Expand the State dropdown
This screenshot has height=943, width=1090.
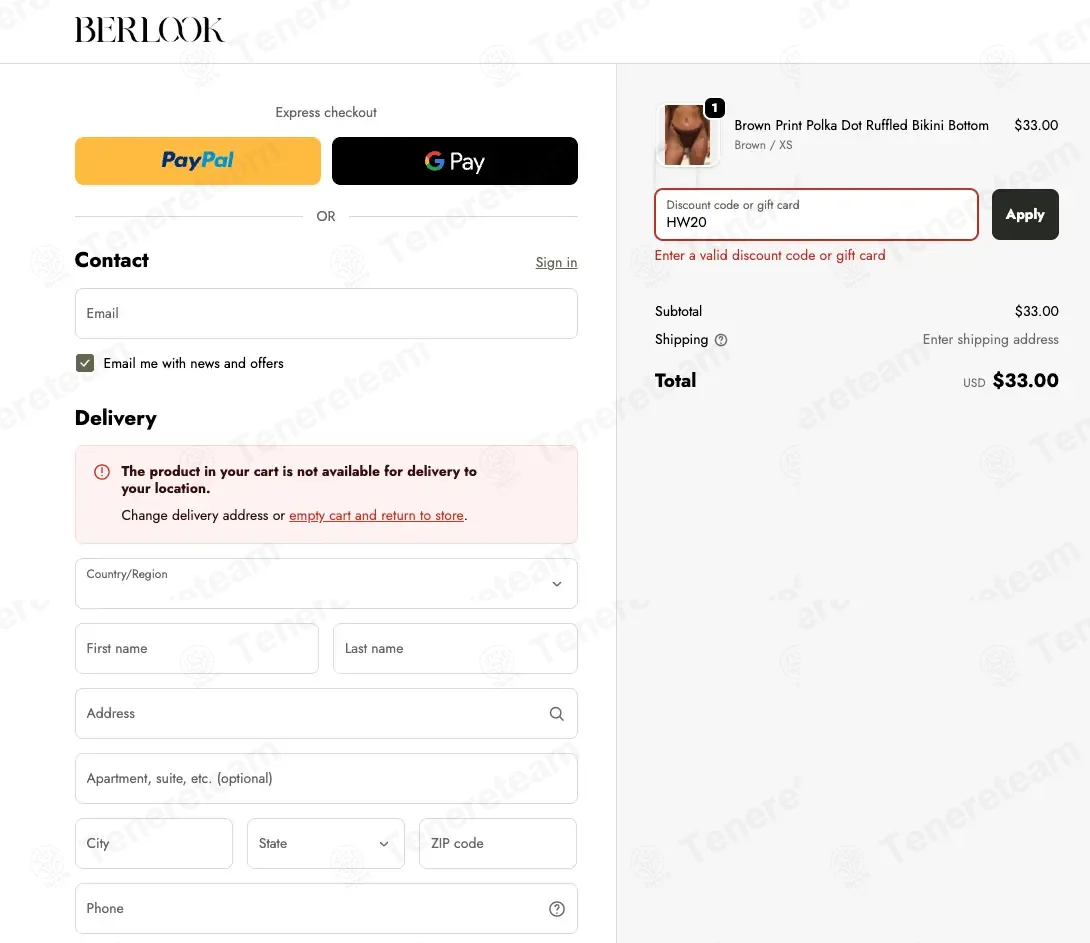point(326,844)
